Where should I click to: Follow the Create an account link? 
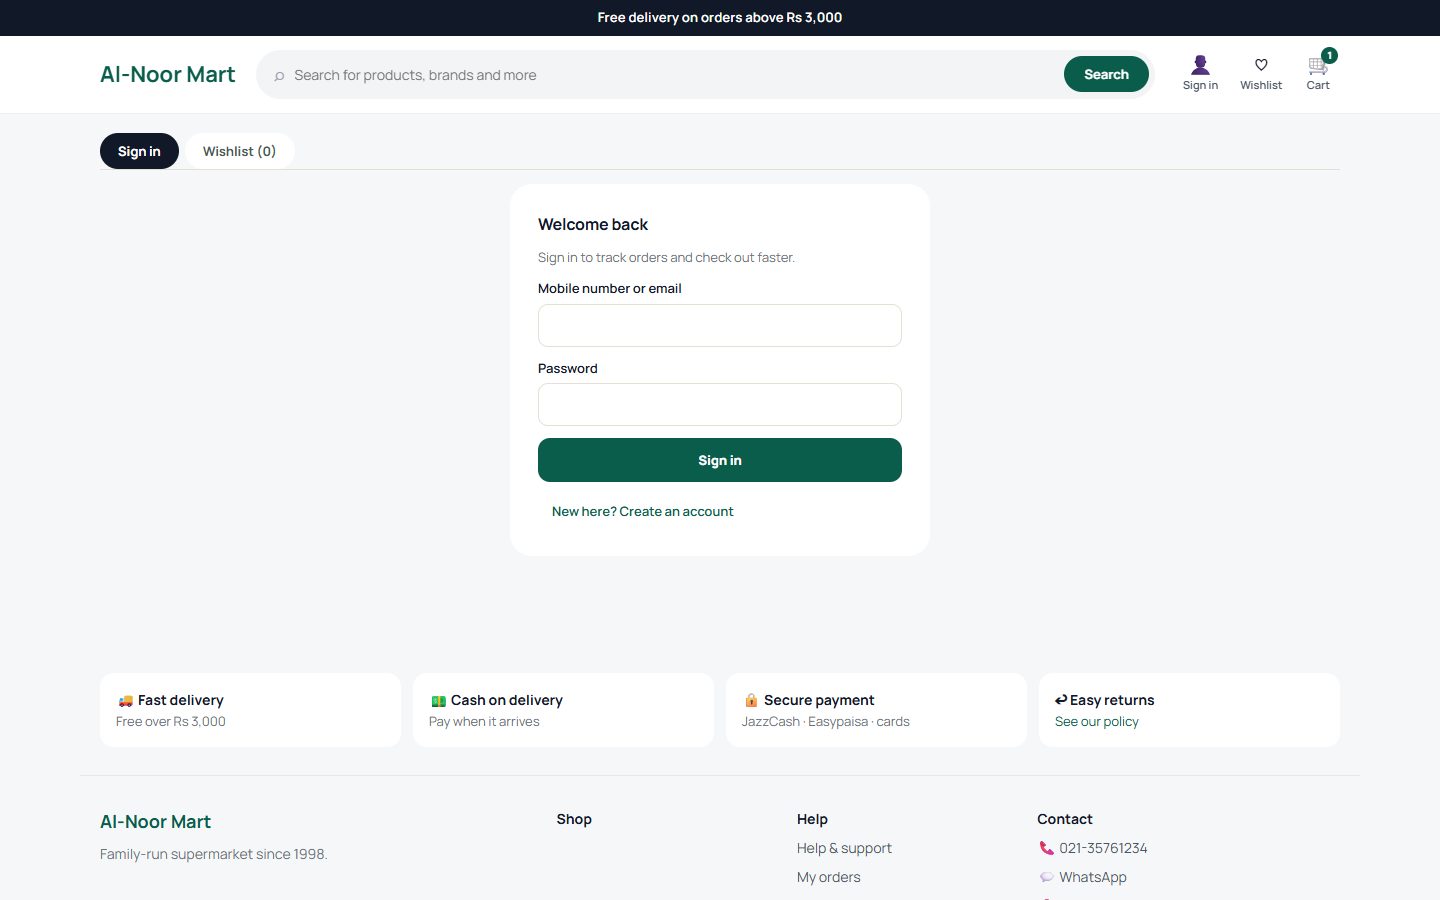click(x=643, y=511)
